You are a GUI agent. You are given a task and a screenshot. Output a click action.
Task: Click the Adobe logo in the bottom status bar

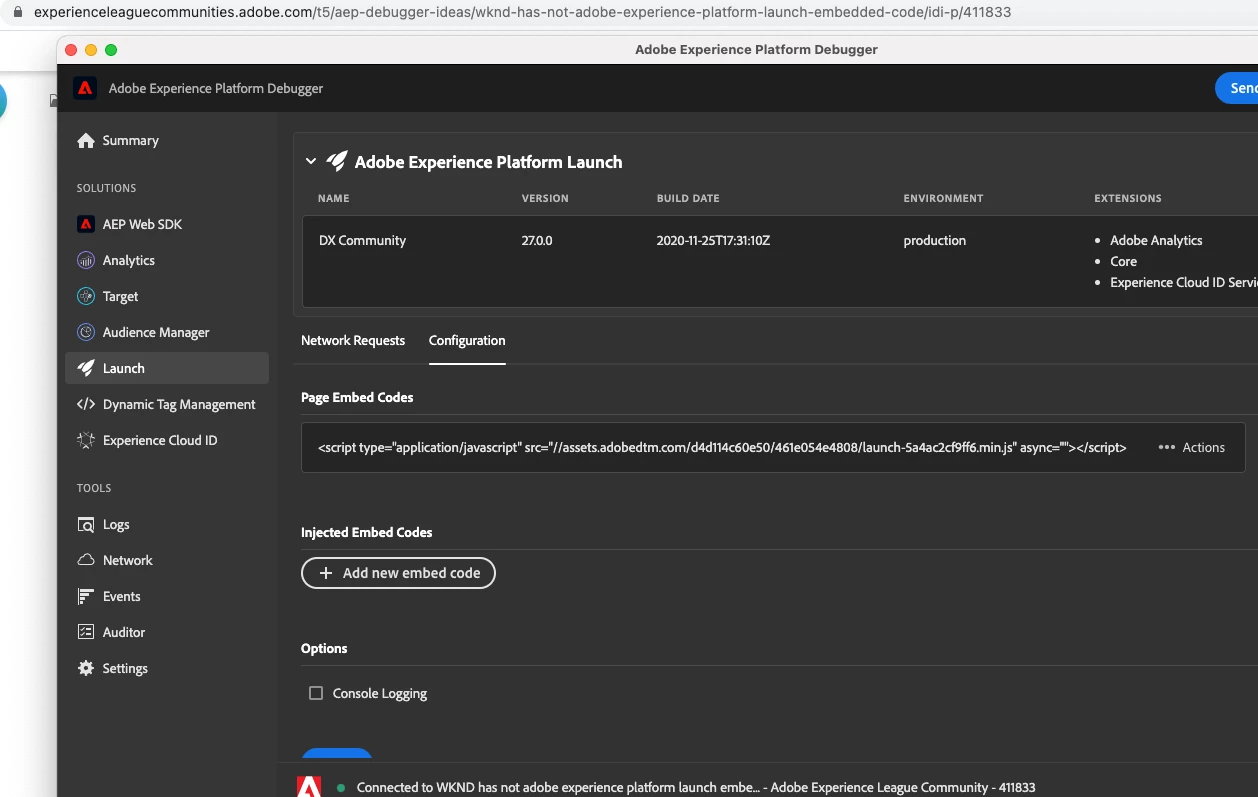pyautogui.click(x=310, y=787)
